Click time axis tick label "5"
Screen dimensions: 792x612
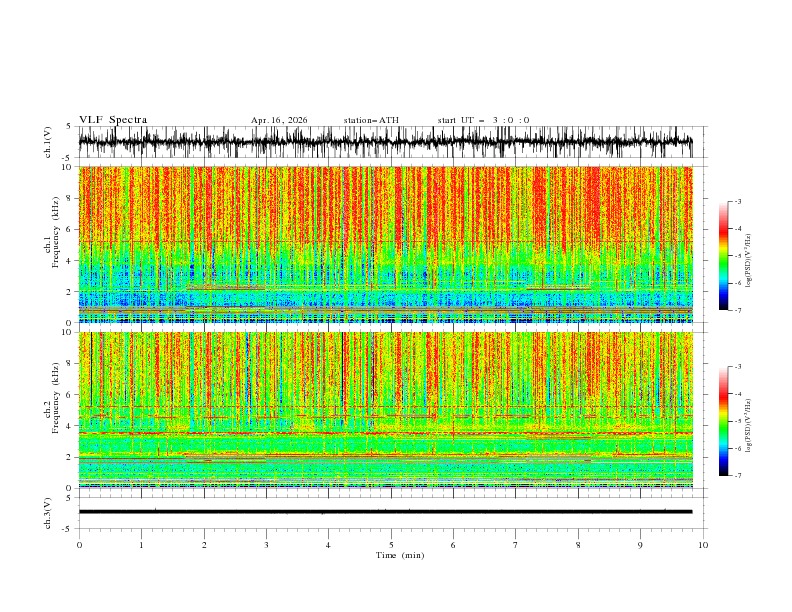point(391,545)
